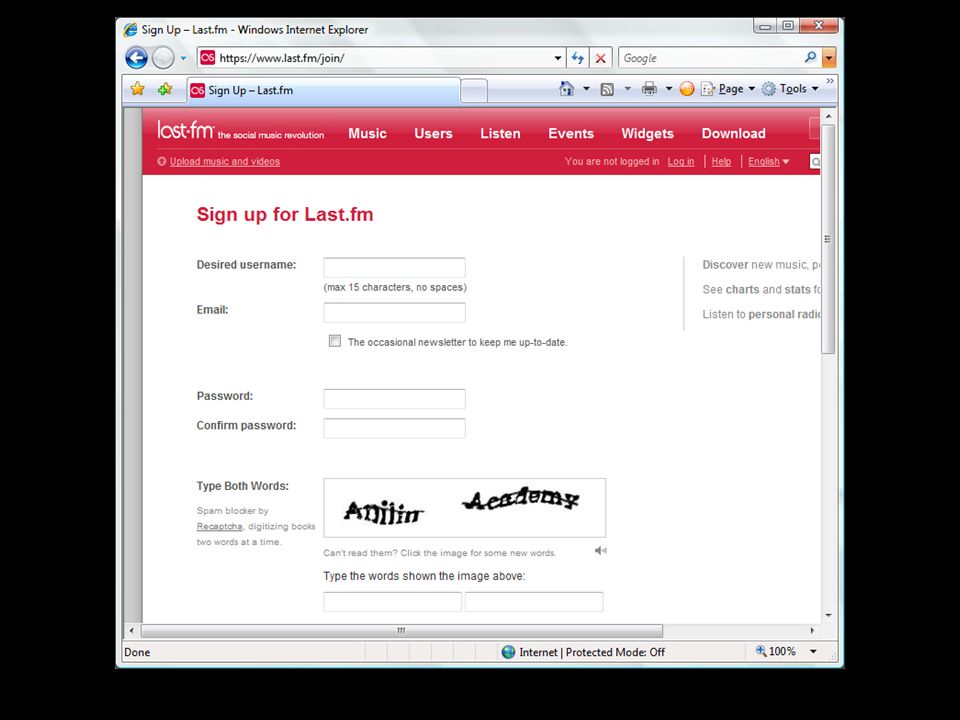
Task: Click the tab's Last.fm favicon
Action: pos(197,91)
